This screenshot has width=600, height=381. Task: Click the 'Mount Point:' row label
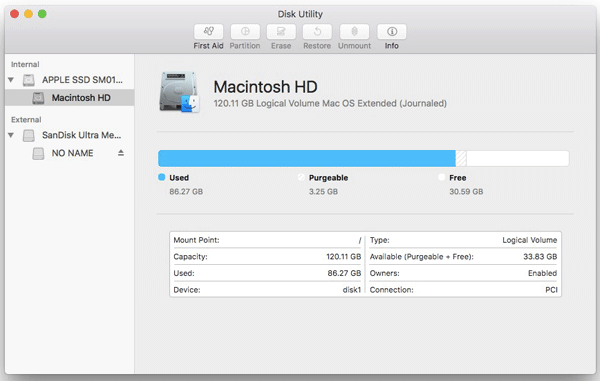(196, 240)
